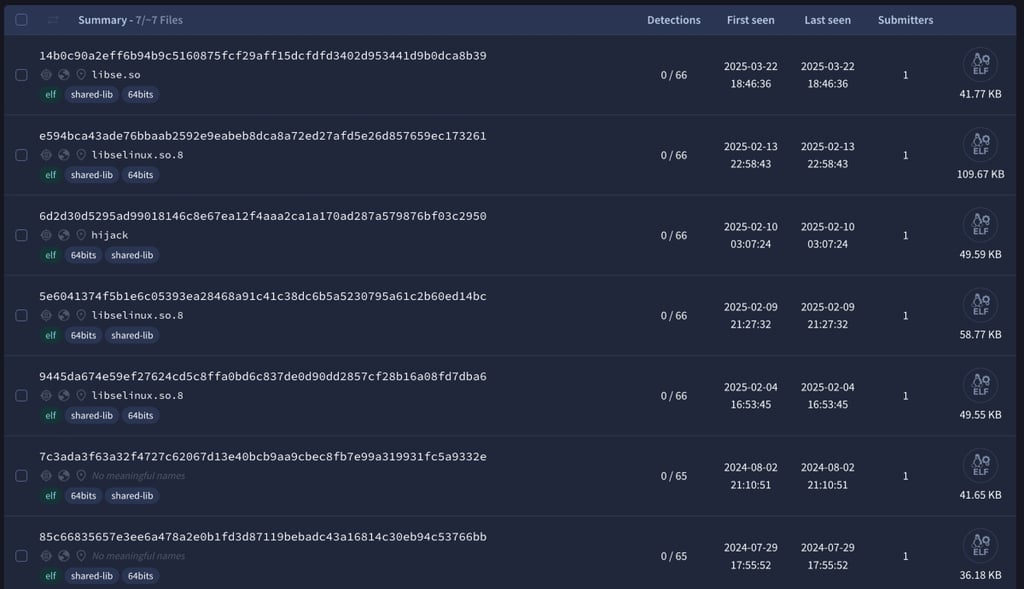Viewport: 1024px width, 589px height.
Task: Open the file hash starting with e594bca43ade
Action: click(x=263, y=136)
